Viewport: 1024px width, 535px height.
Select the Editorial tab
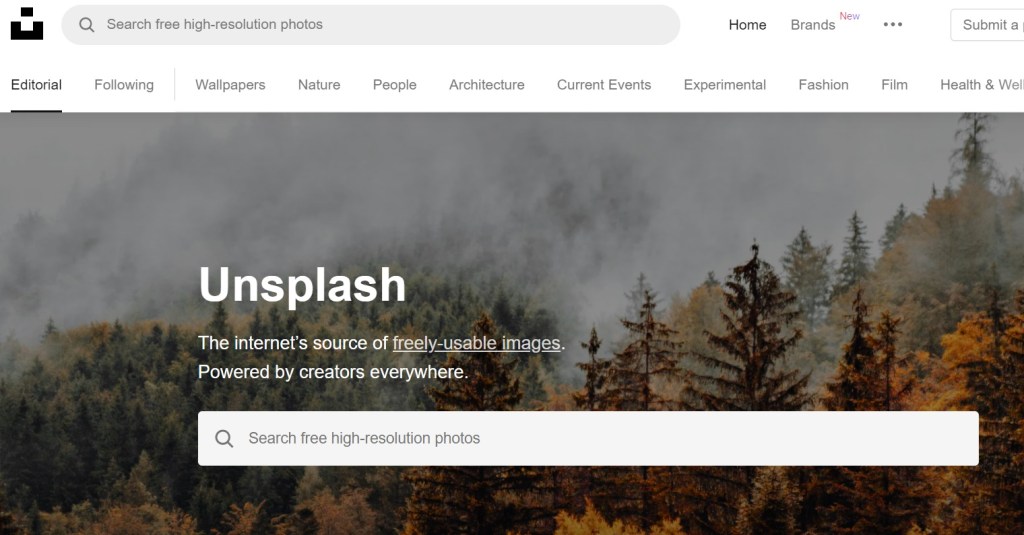pos(37,85)
